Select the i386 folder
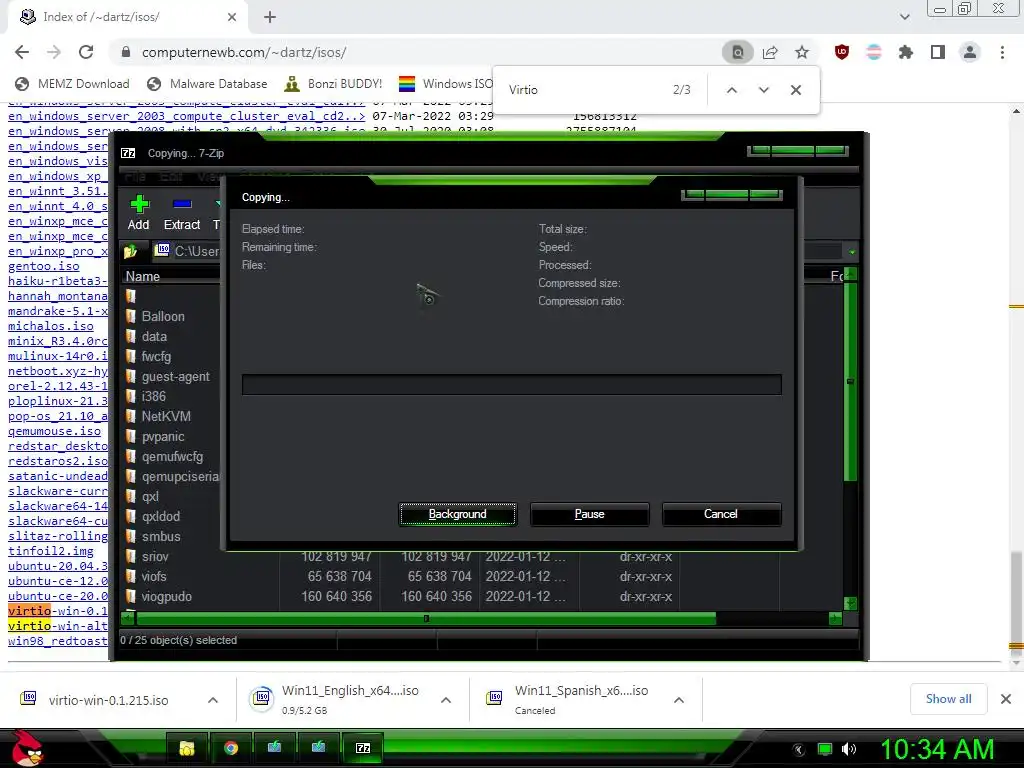Image resolution: width=1024 pixels, height=768 pixels. (153, 396)
